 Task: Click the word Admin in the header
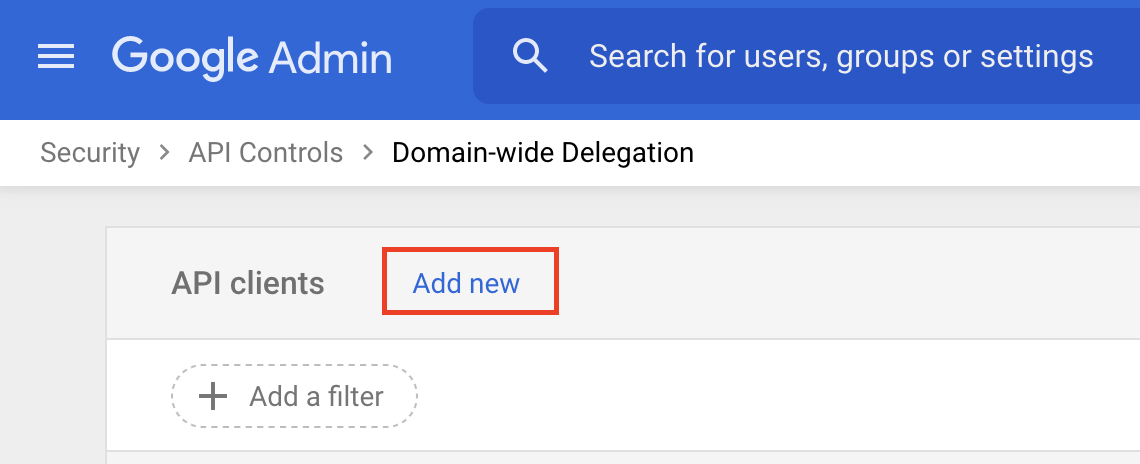pyautogui.click(x=331, y=57)
